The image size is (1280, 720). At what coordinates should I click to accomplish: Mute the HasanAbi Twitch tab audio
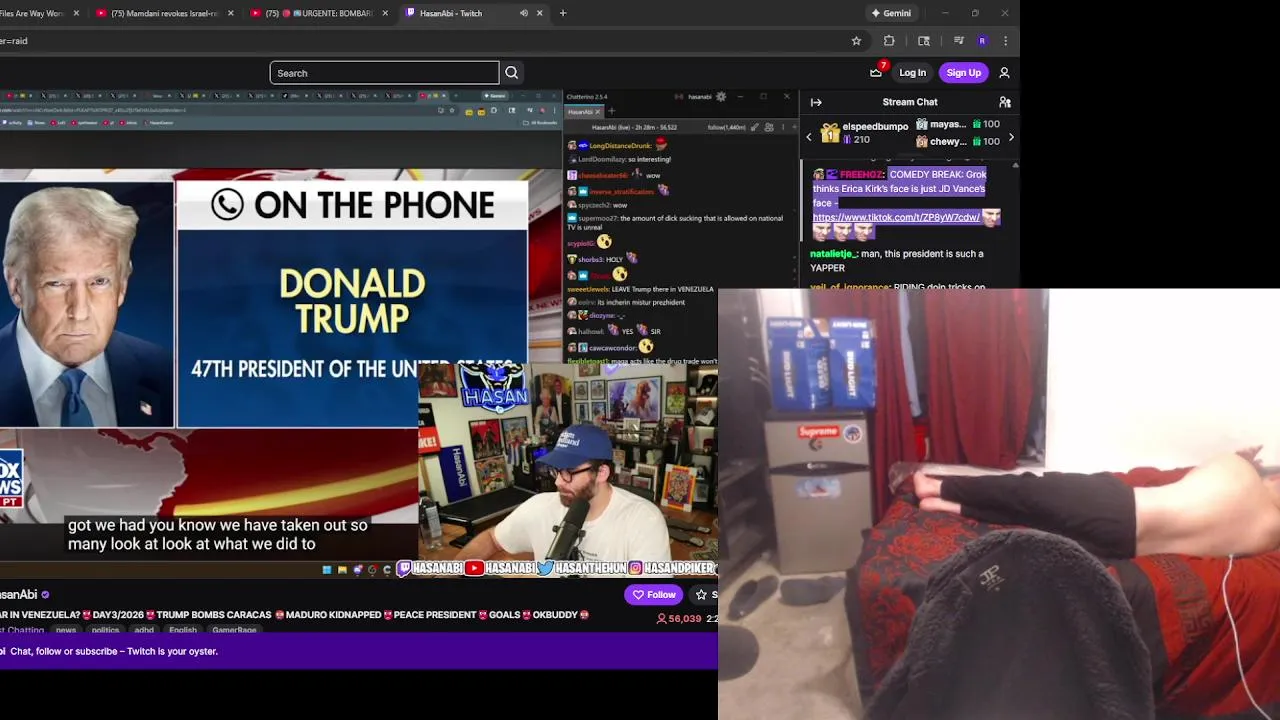coord(524,13)
